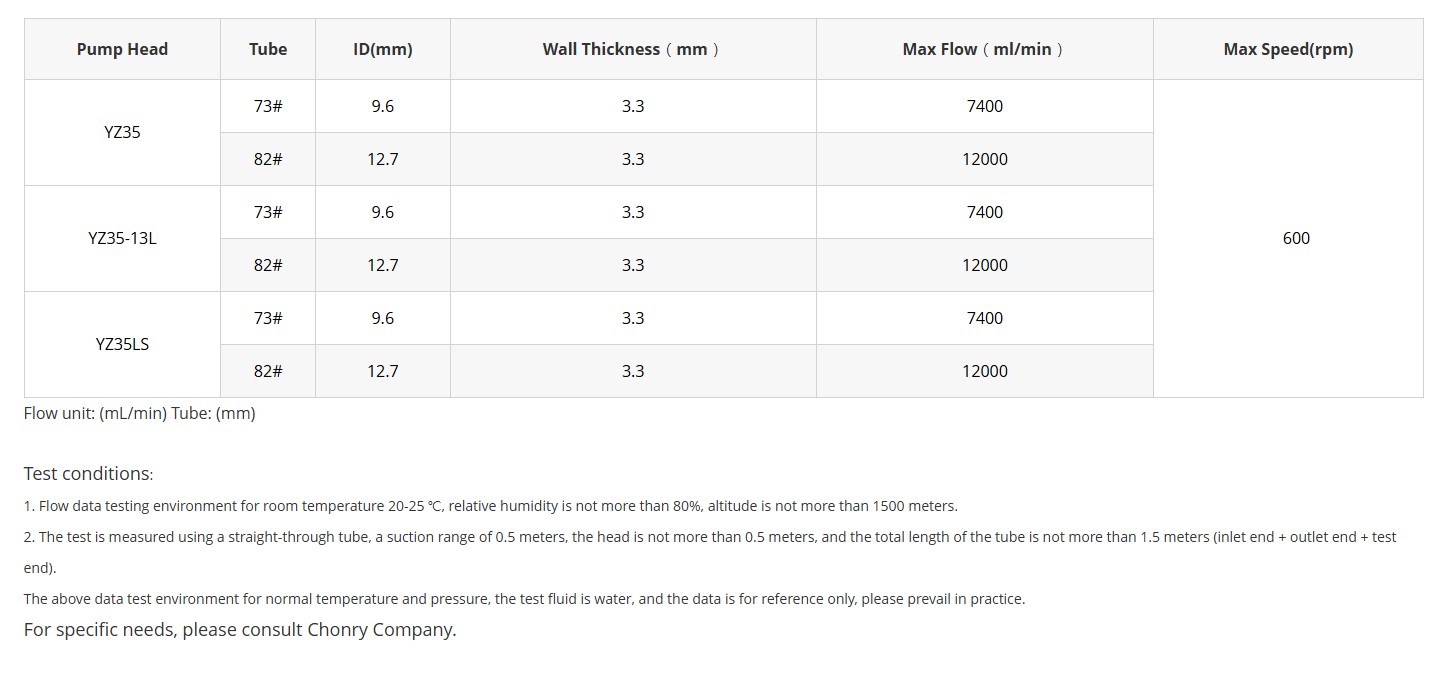Click test condition 1 about room temperature
This screenshot has height=680, width=1442.
coord(490,506)
